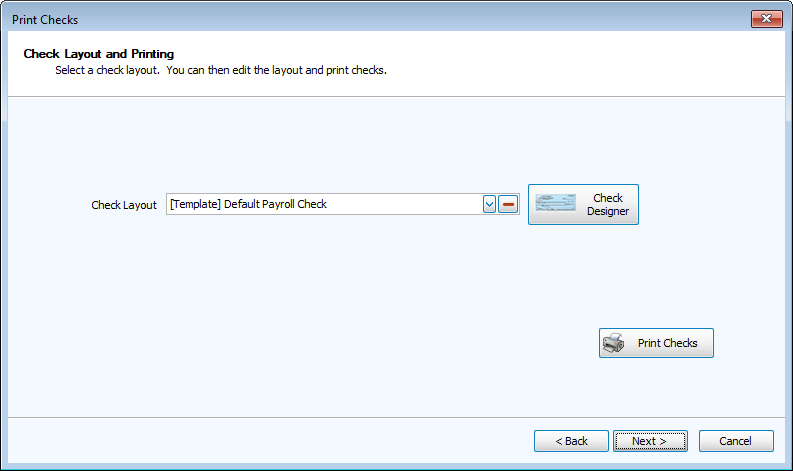
Task: Expand the Check Layout dropdown arrow
Action: (x=490, y=204)
